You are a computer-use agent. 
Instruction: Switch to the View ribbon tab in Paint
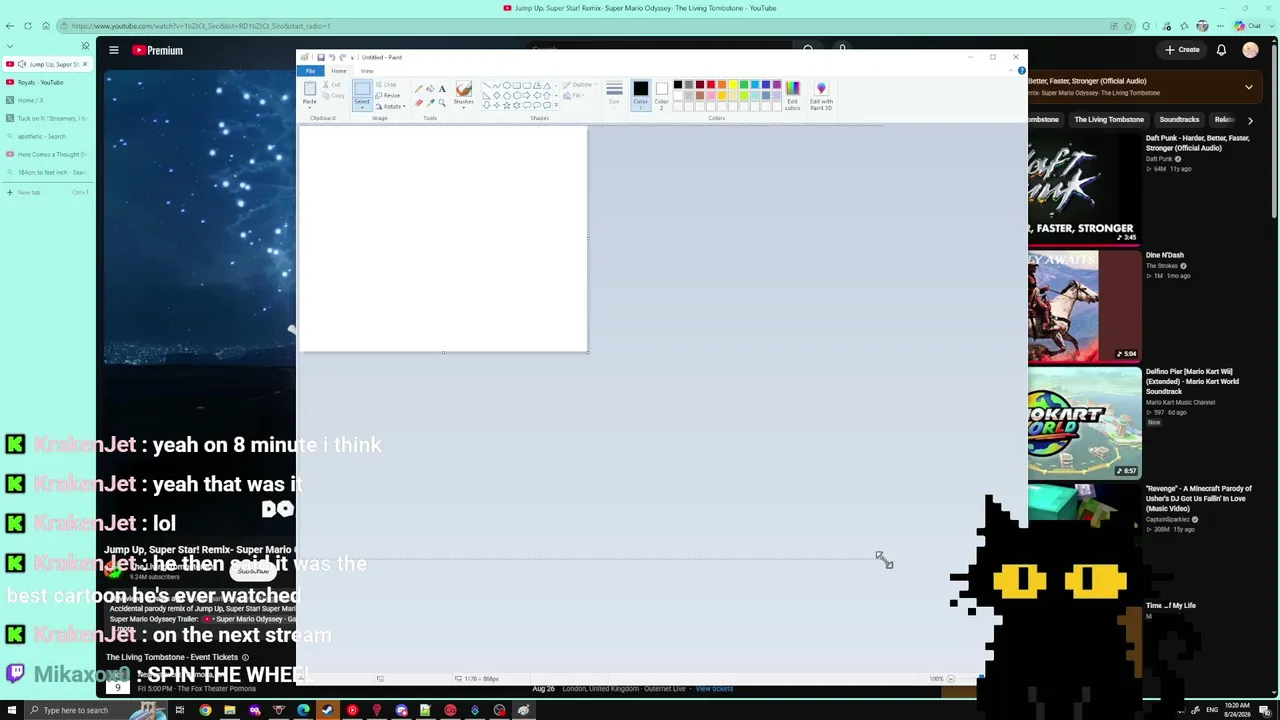coord(367,71)
